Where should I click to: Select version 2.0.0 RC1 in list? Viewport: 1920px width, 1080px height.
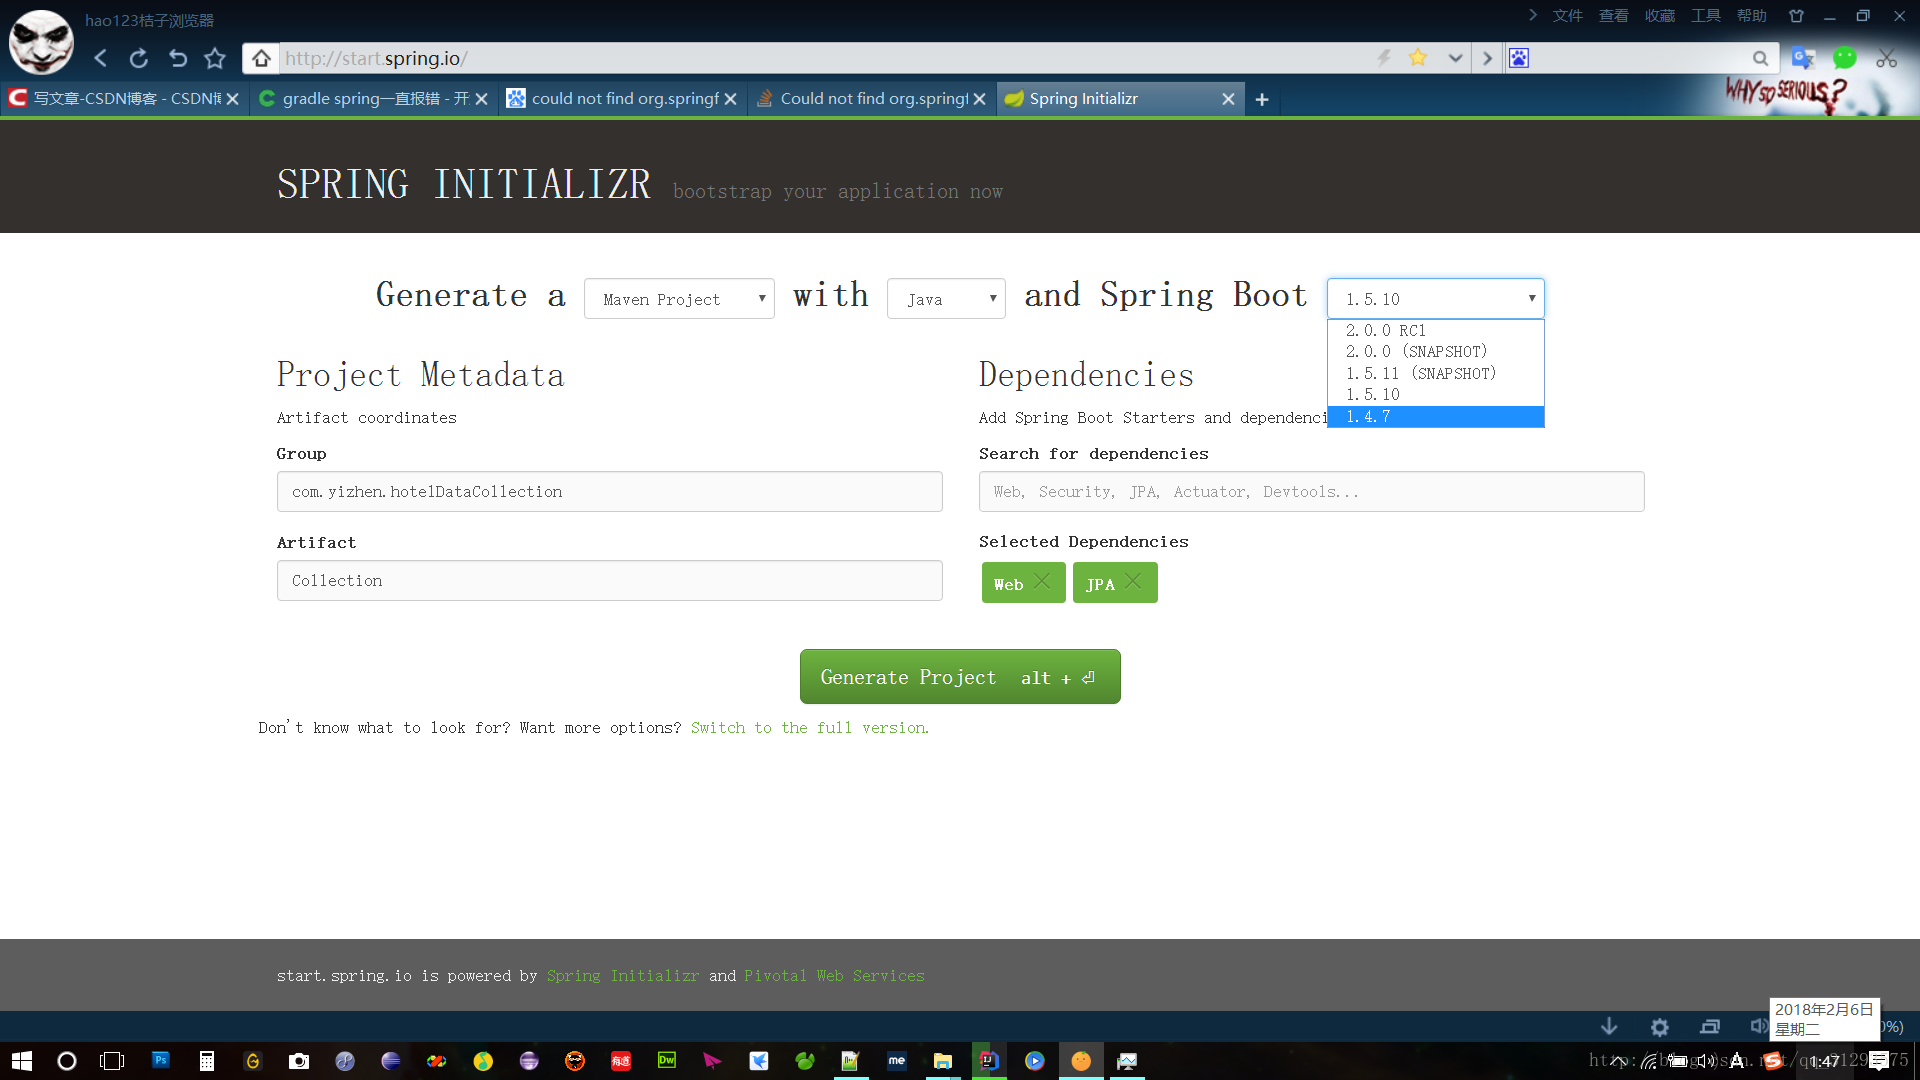pos(1435,330)
